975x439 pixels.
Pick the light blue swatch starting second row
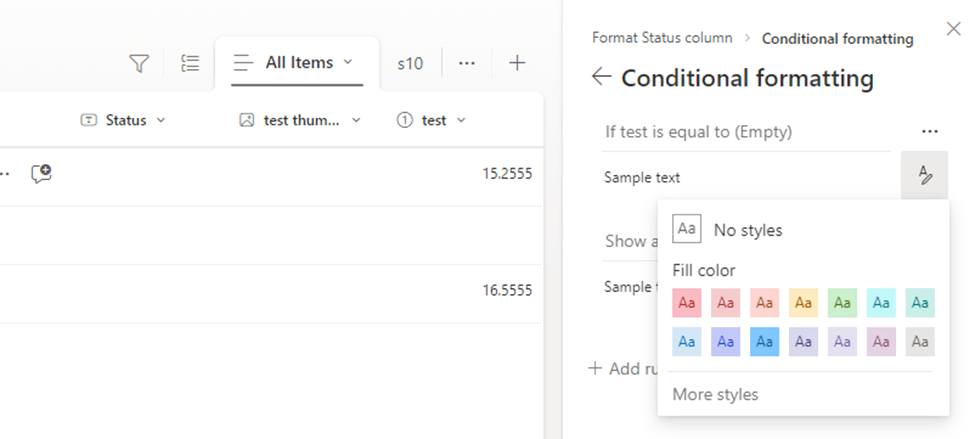(687, 341)
